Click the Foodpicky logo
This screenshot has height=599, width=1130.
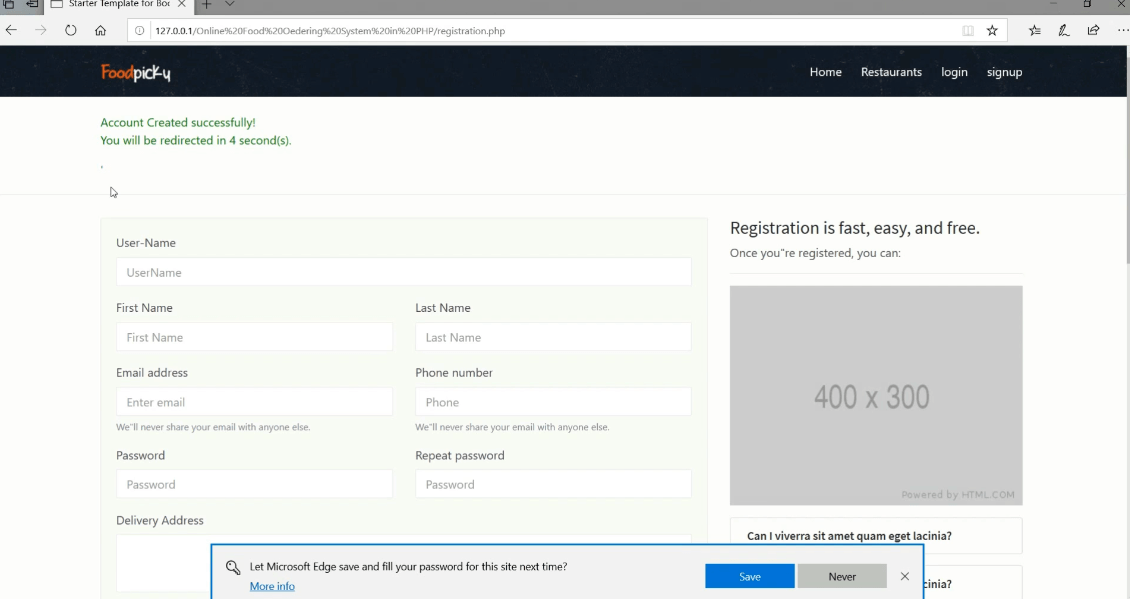pyautogui.click(x=136, y=72)
